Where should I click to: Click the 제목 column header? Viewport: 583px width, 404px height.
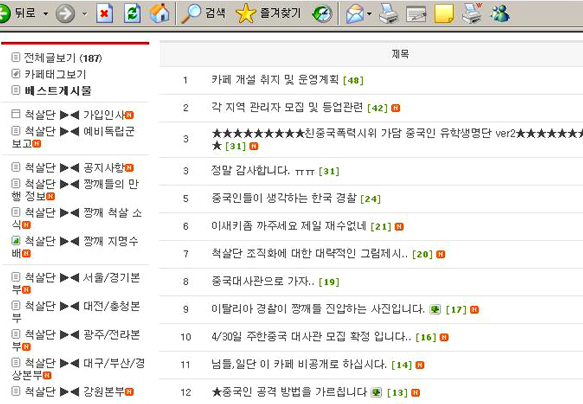click(400, 54)
